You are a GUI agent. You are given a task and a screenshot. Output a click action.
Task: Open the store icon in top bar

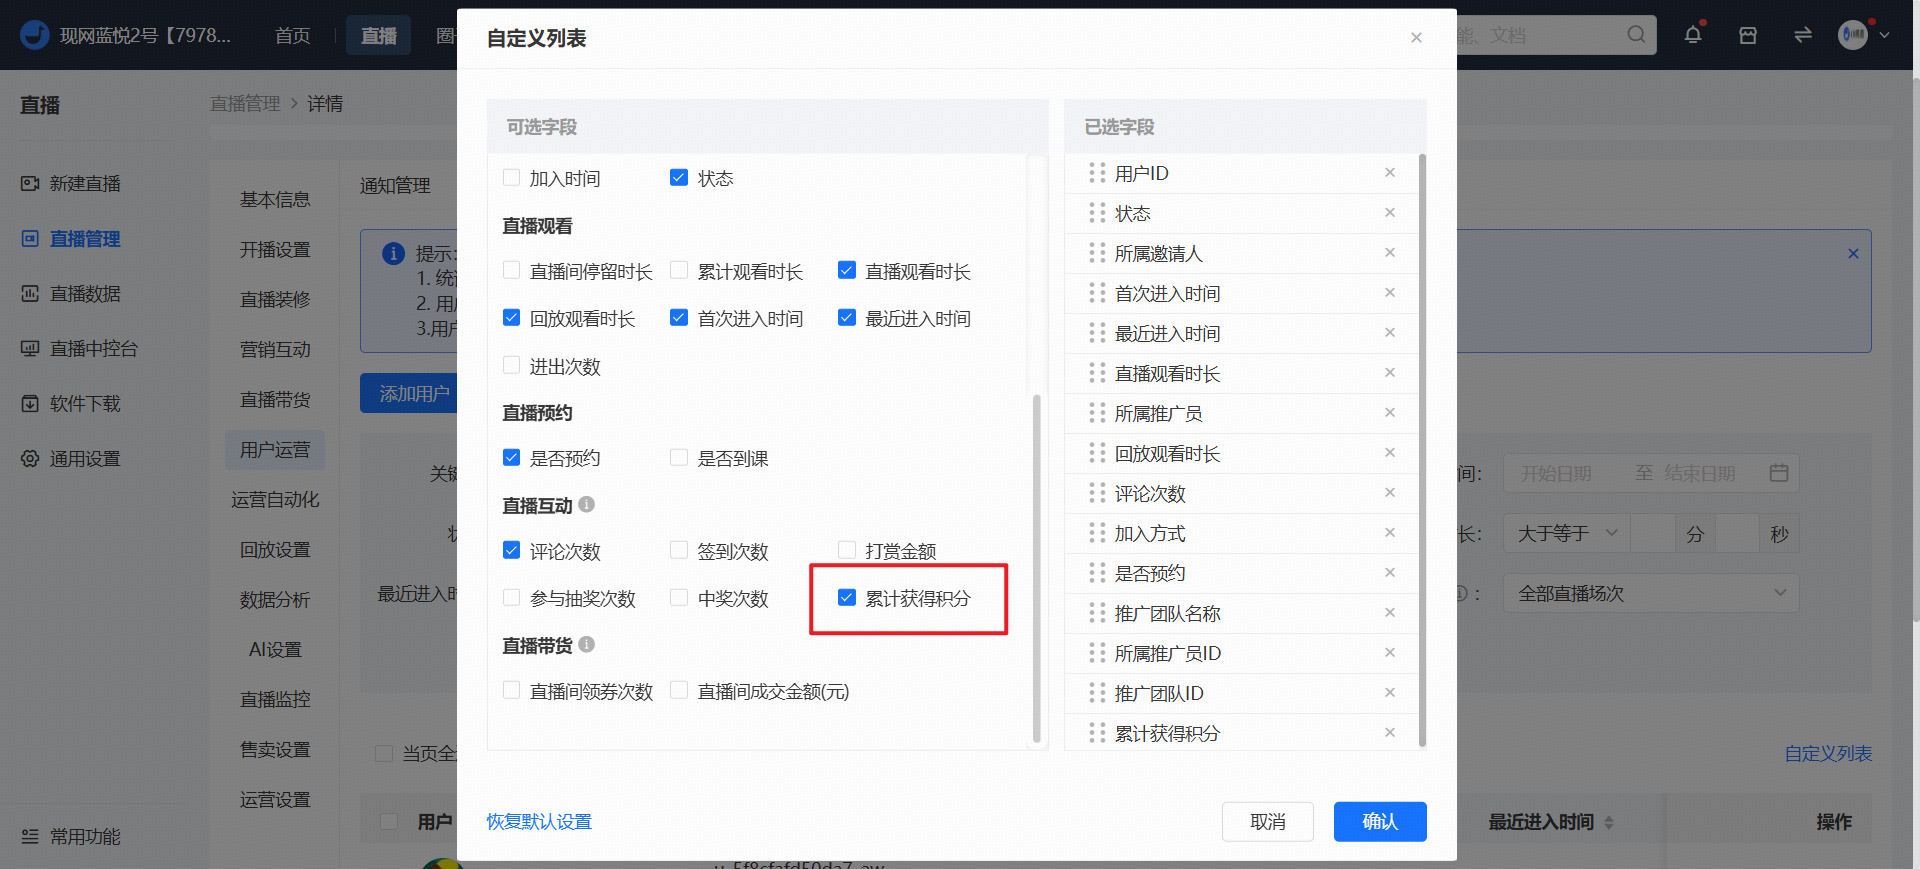pyautogui.click(x=1748, y=35)
